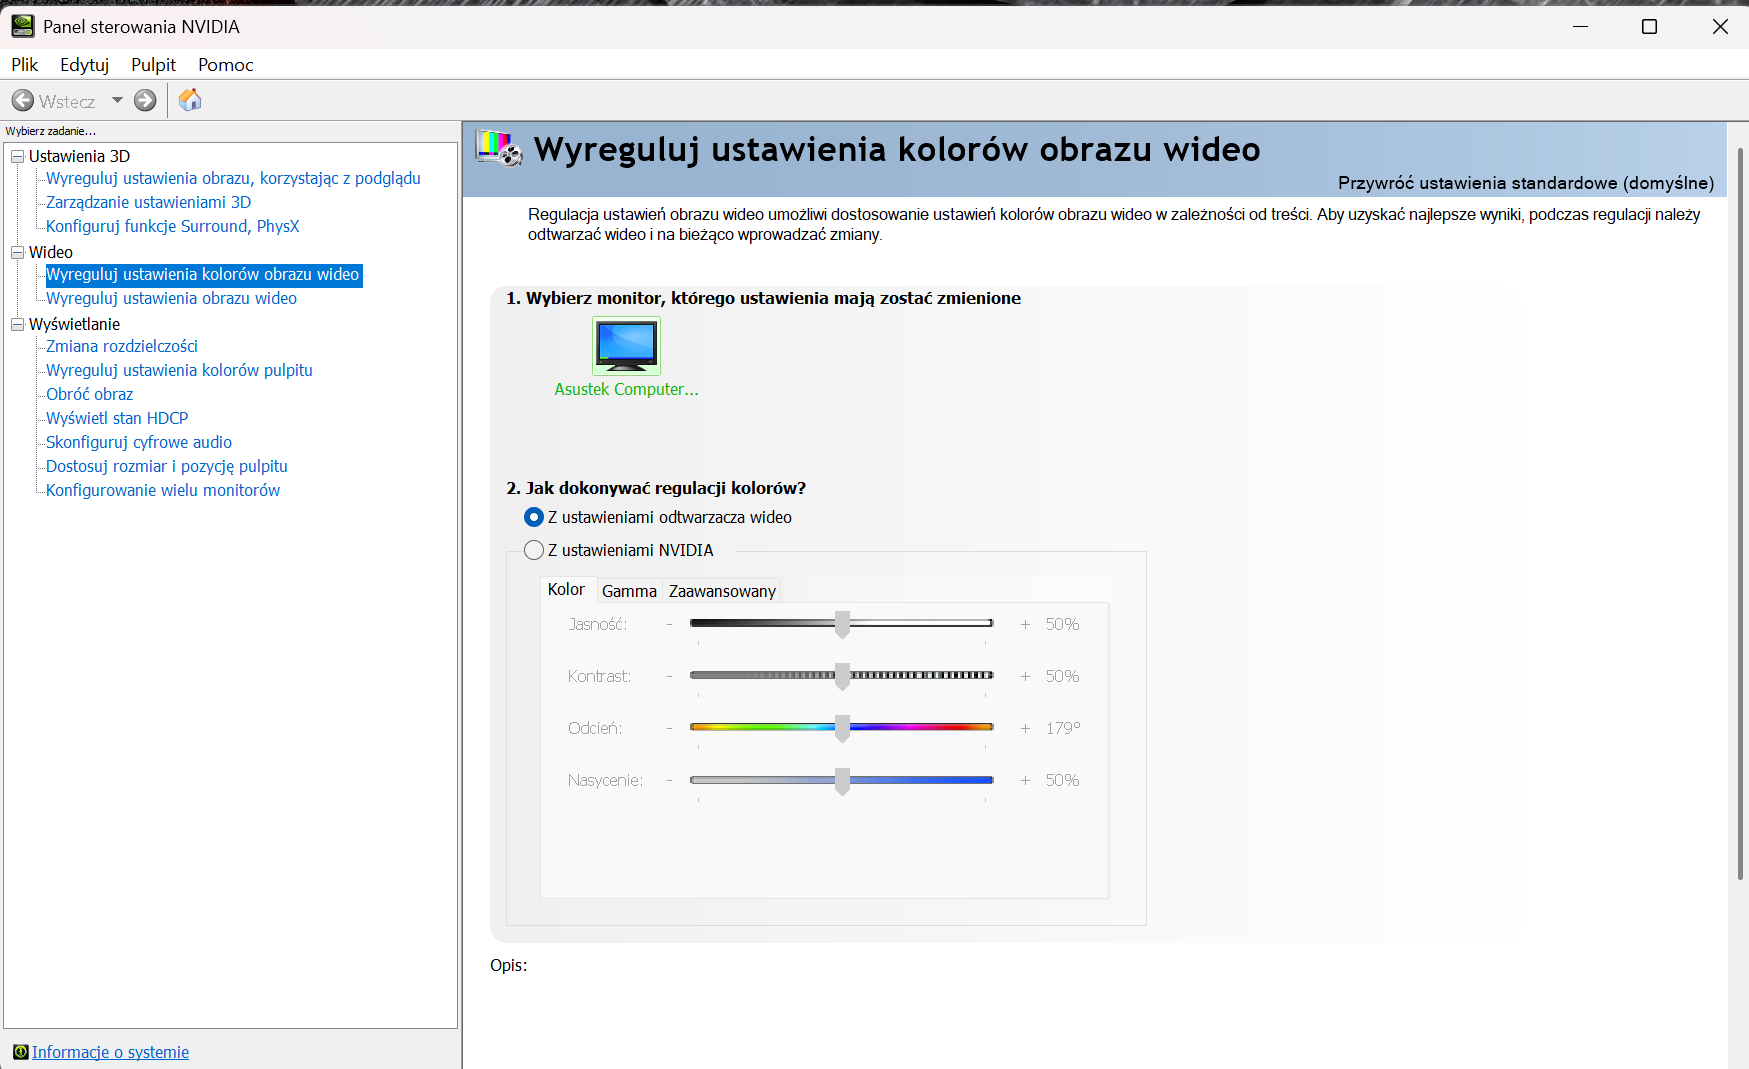Screen dimensions: 1749x1069
Task: Open Informacje o systemie link
Action: click(110, 1052)
